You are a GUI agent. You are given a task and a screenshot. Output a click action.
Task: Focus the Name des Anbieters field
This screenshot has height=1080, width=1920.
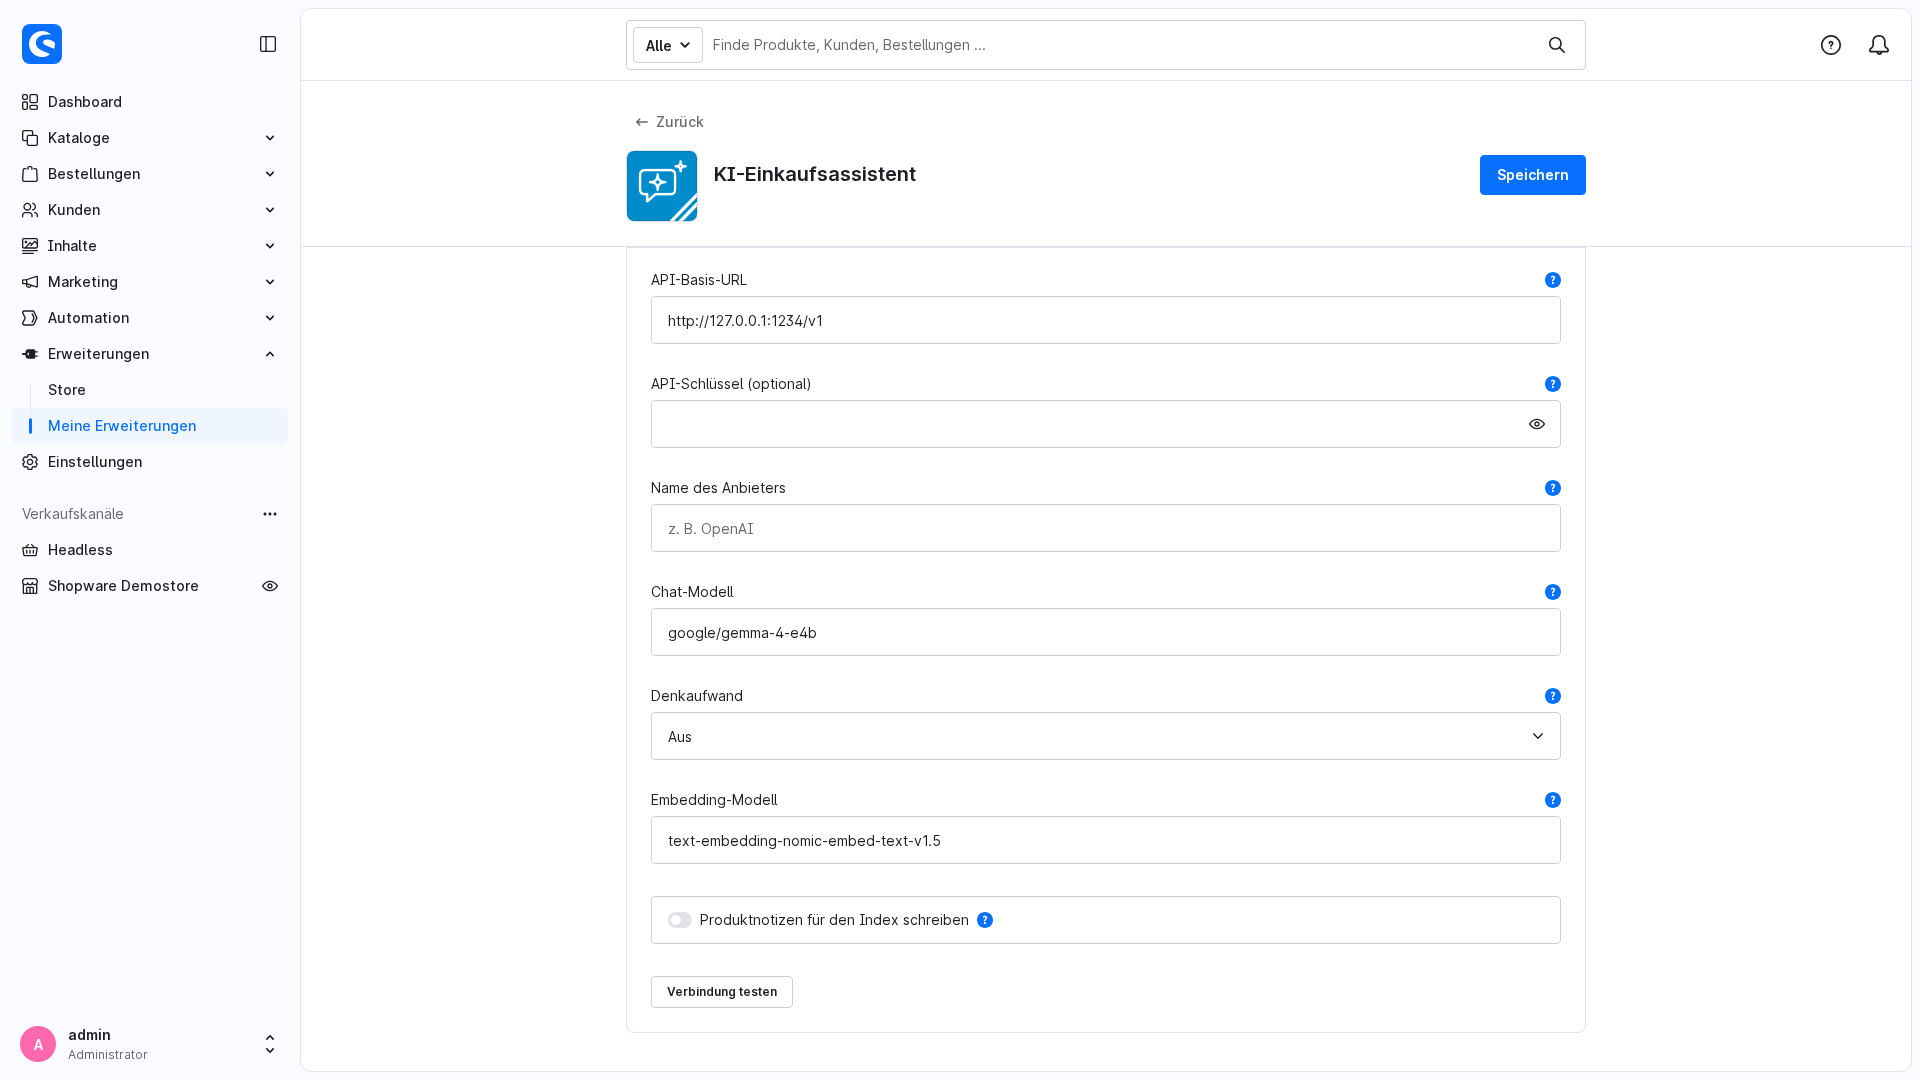pyautogui.click(x=1105, y=528)
